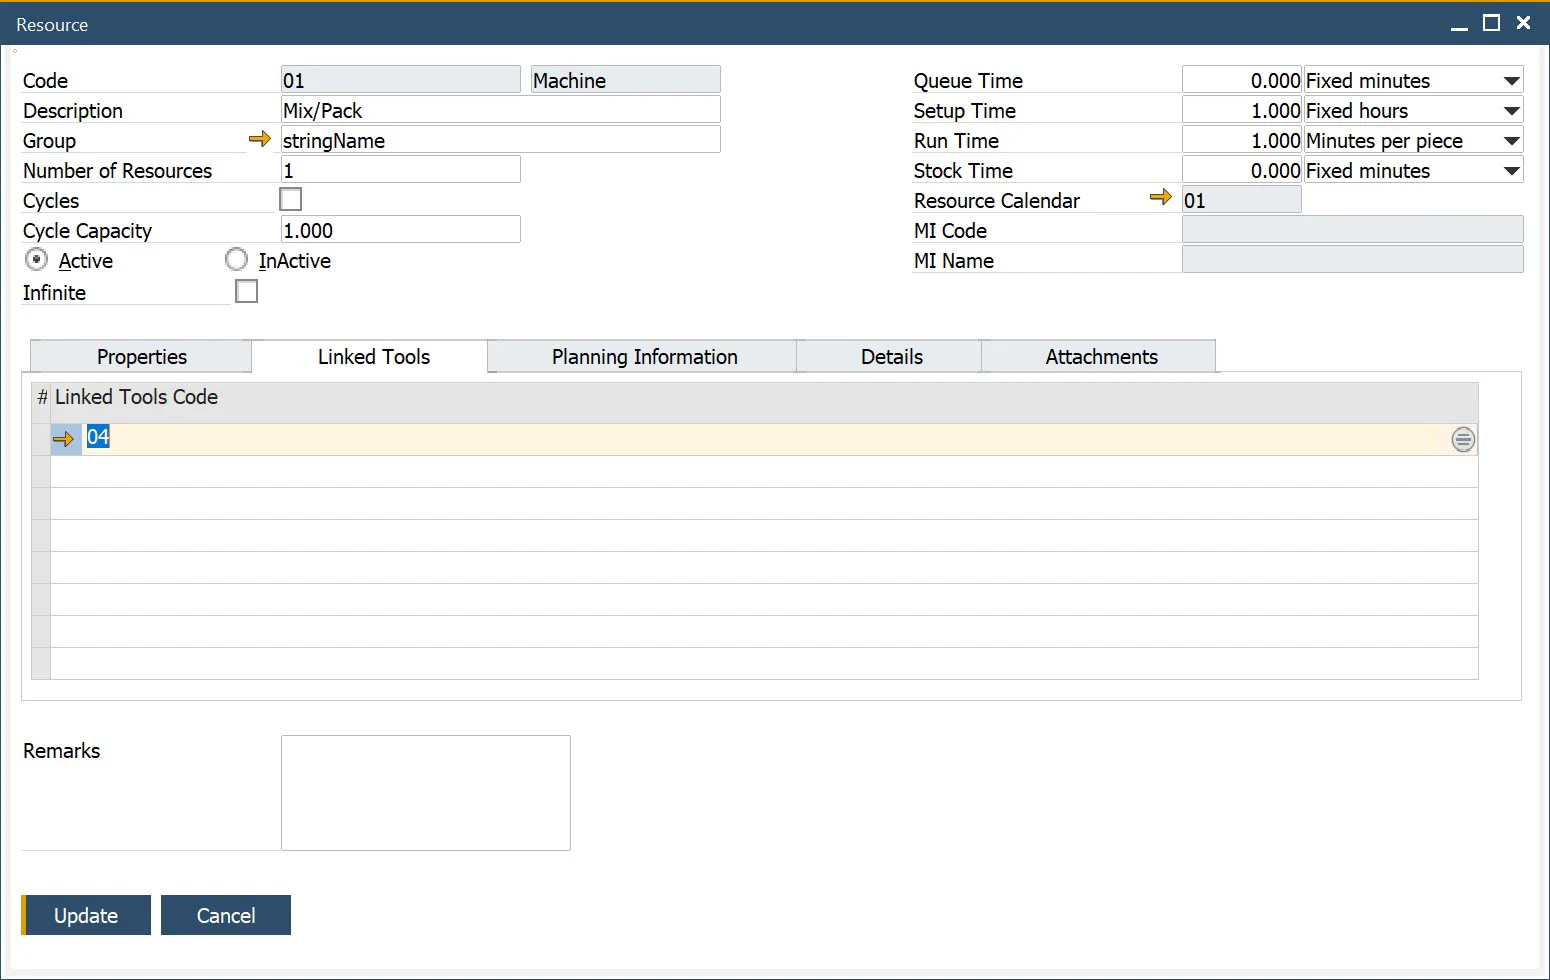Screen dimensions: 1550x980
Task: Click link arrow beside tool code 04
Action: tap(63, 439)
